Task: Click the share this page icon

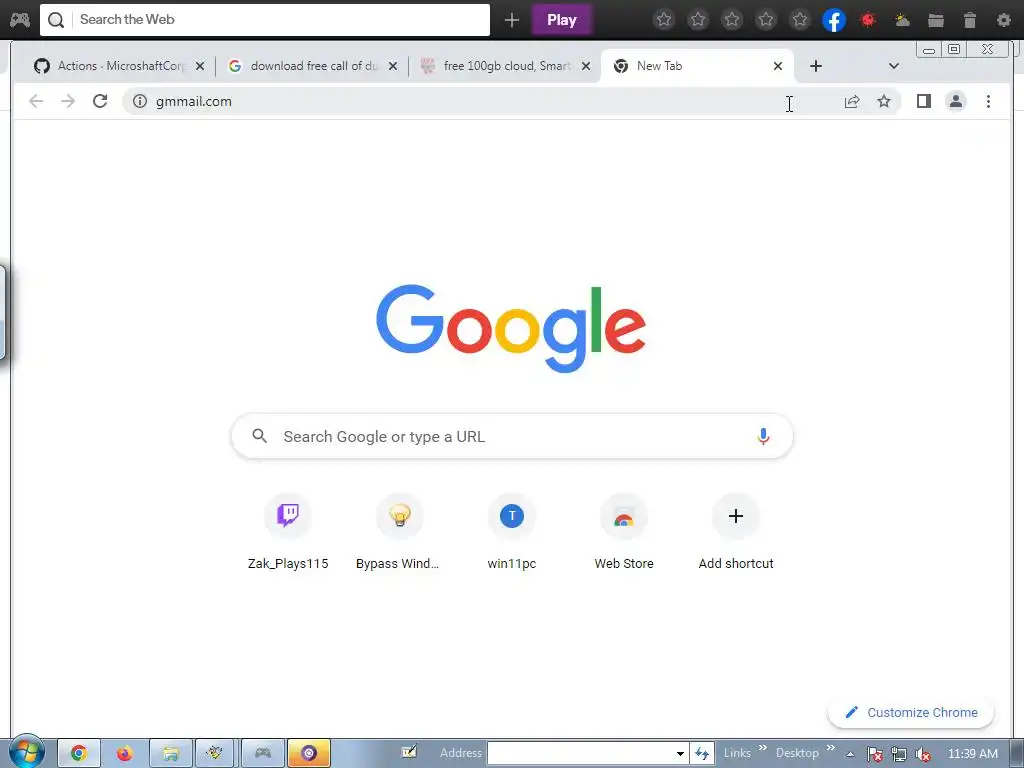Action: [x=852, y=101]
